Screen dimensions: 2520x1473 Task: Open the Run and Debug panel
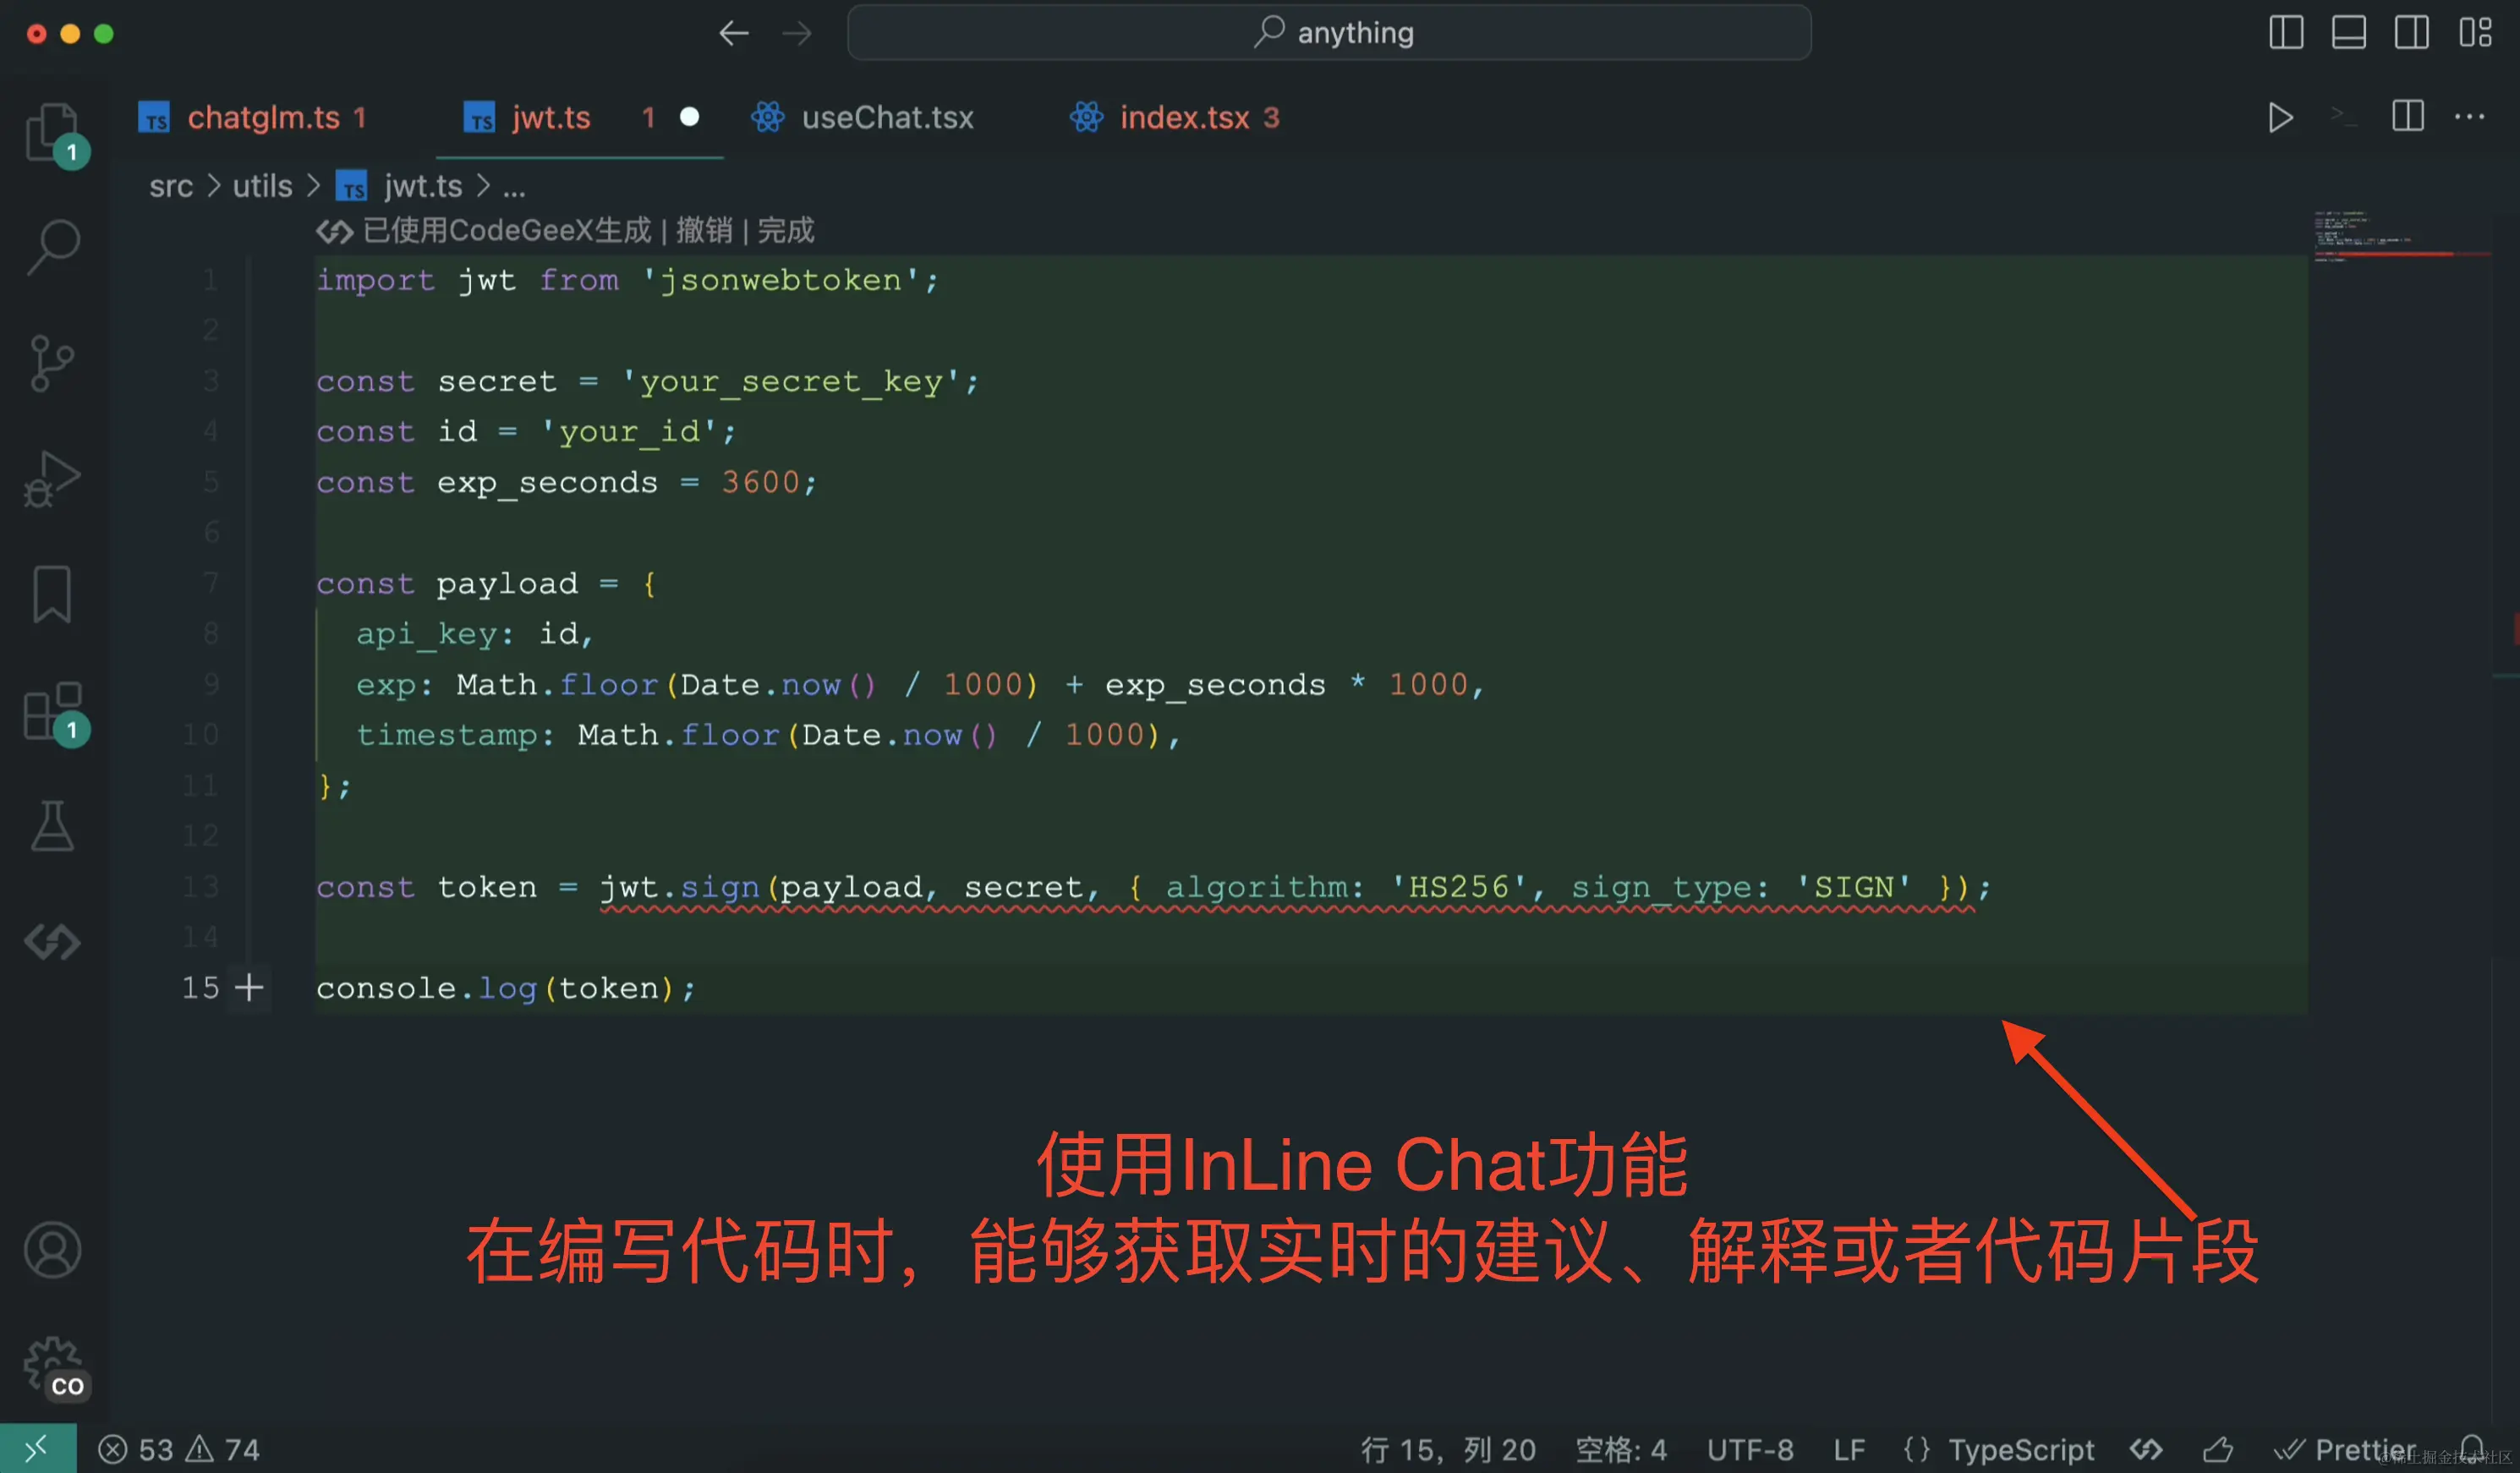click(x=52, y=480)
